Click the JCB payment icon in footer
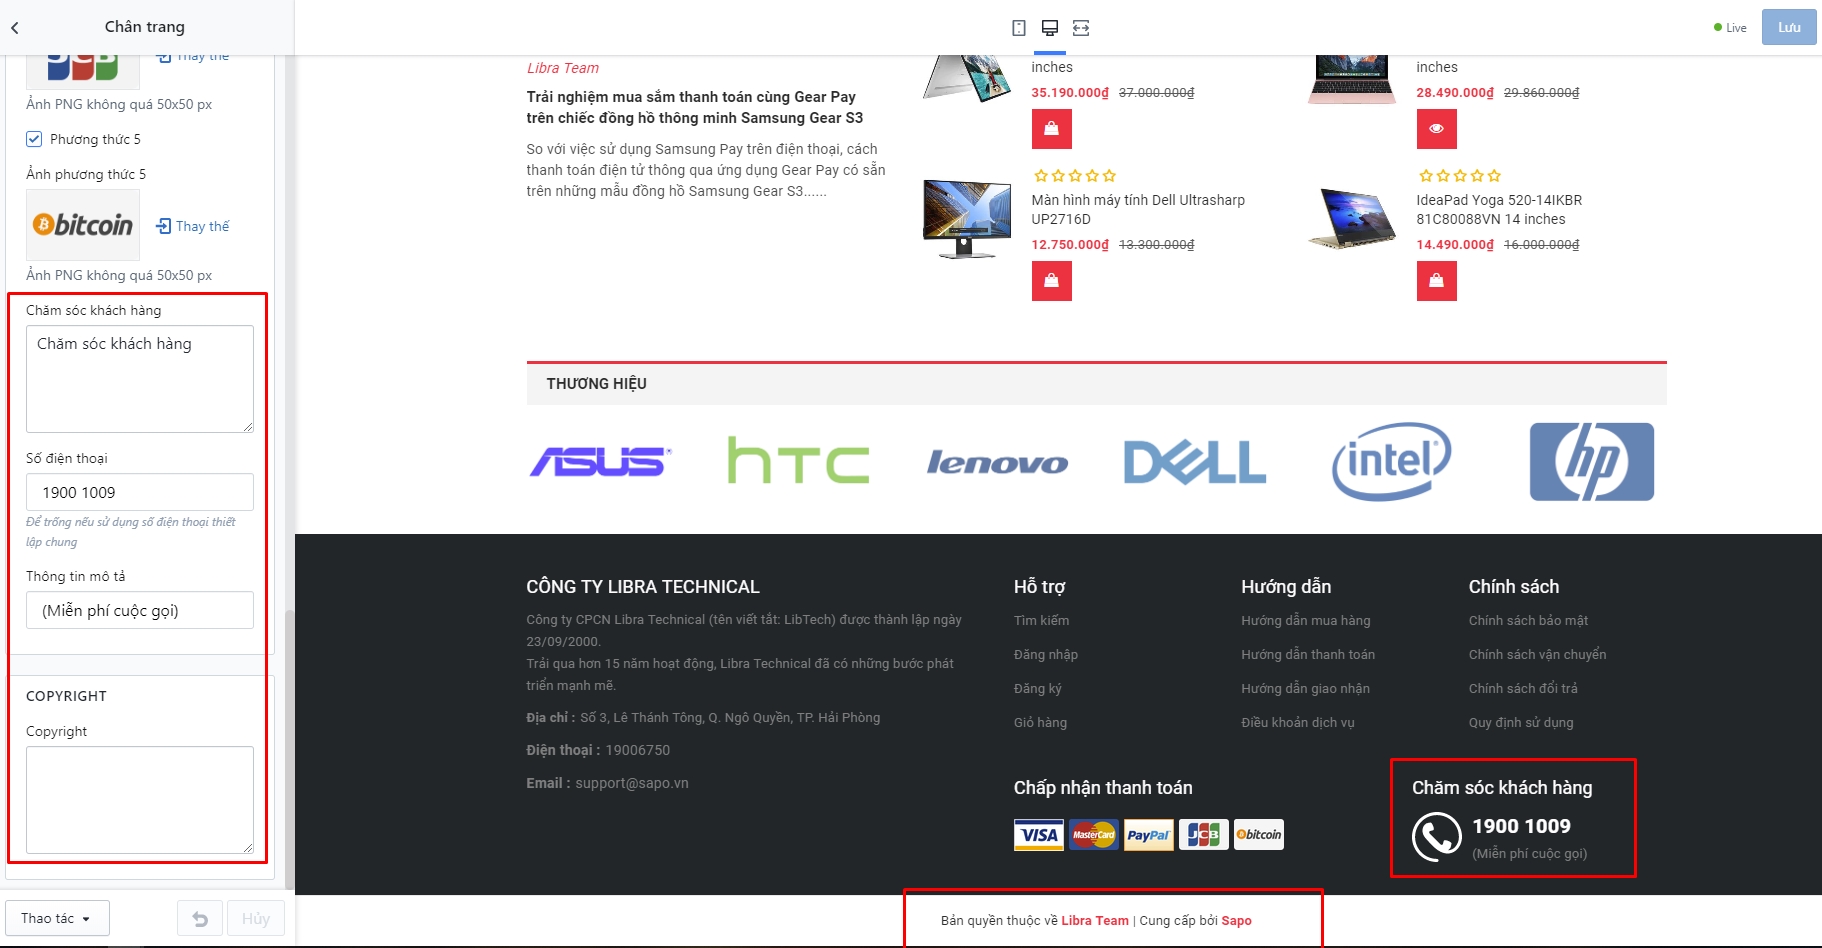1822x948 pixels. coord(1204,835)
